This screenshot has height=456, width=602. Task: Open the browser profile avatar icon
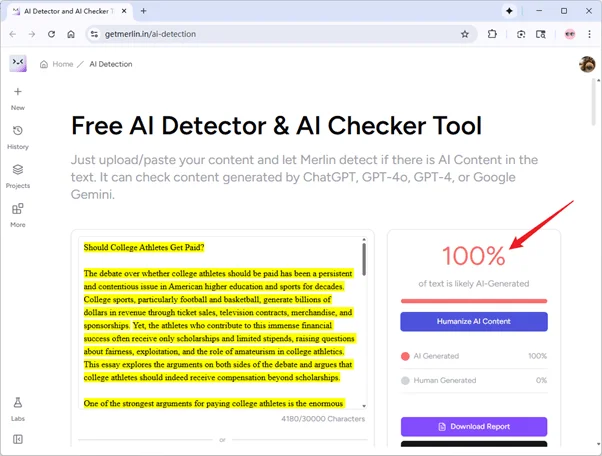(x=570, y=34)
